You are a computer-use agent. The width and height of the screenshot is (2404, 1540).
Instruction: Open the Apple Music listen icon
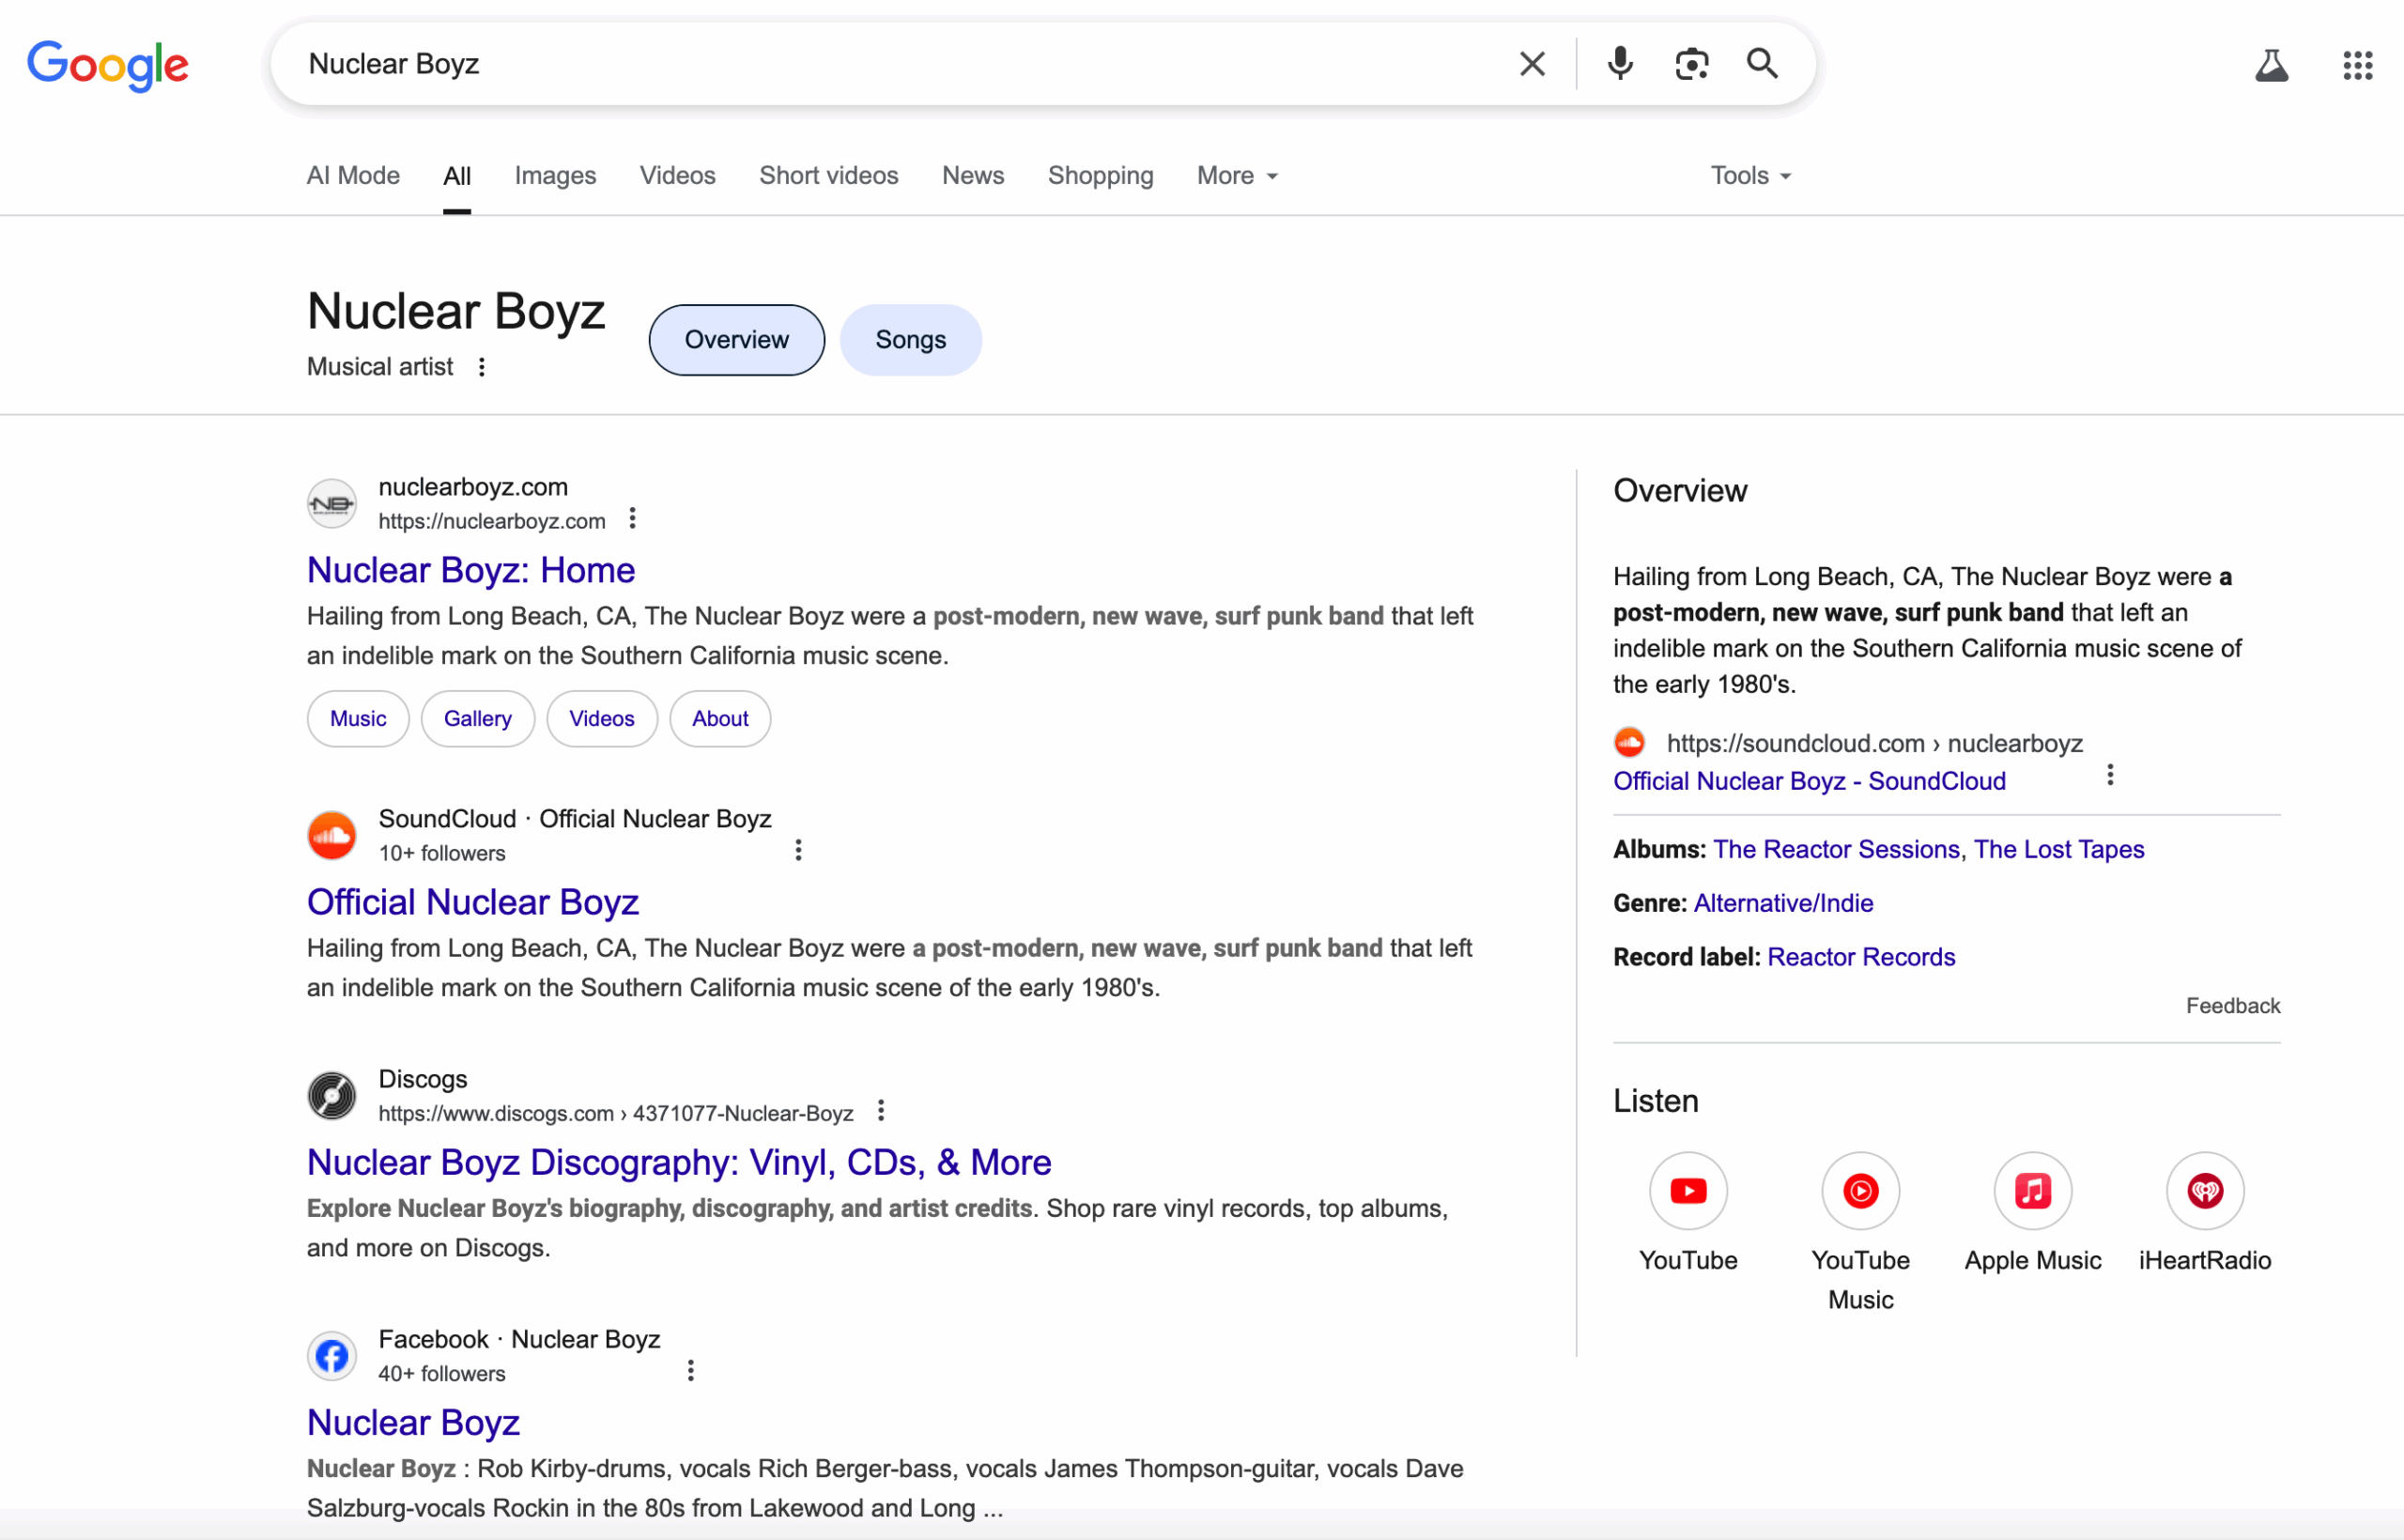[2032, 1191]
